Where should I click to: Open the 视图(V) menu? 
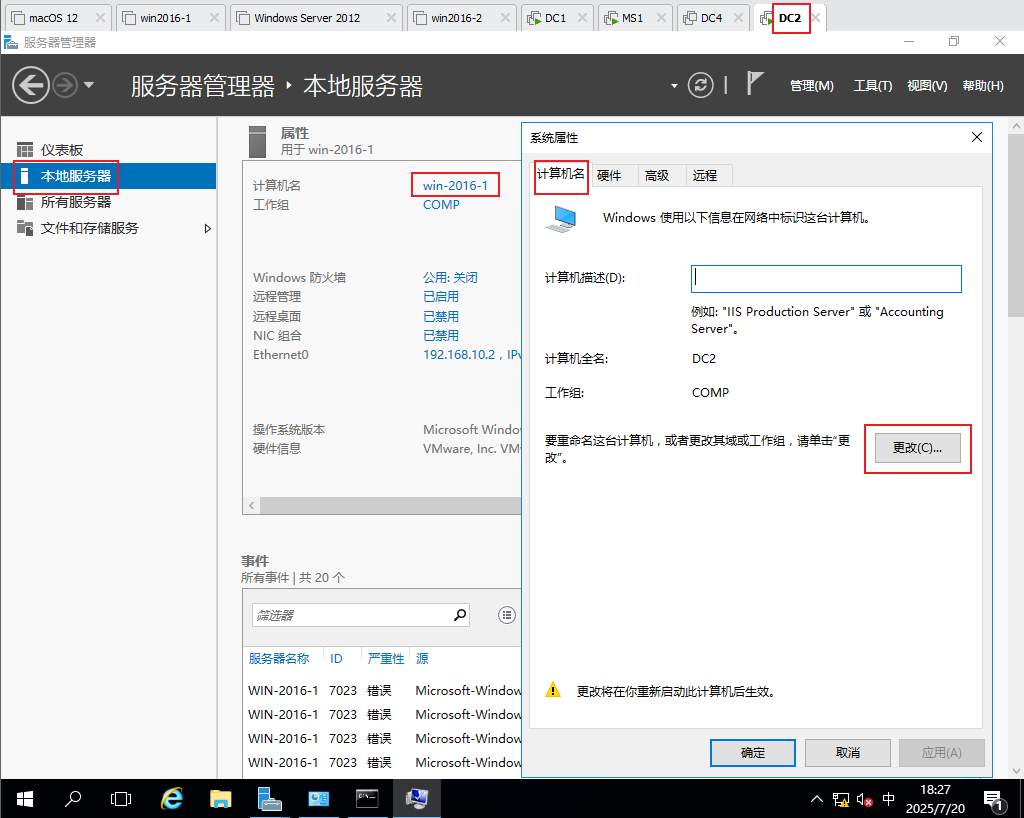tap(927, 86)
